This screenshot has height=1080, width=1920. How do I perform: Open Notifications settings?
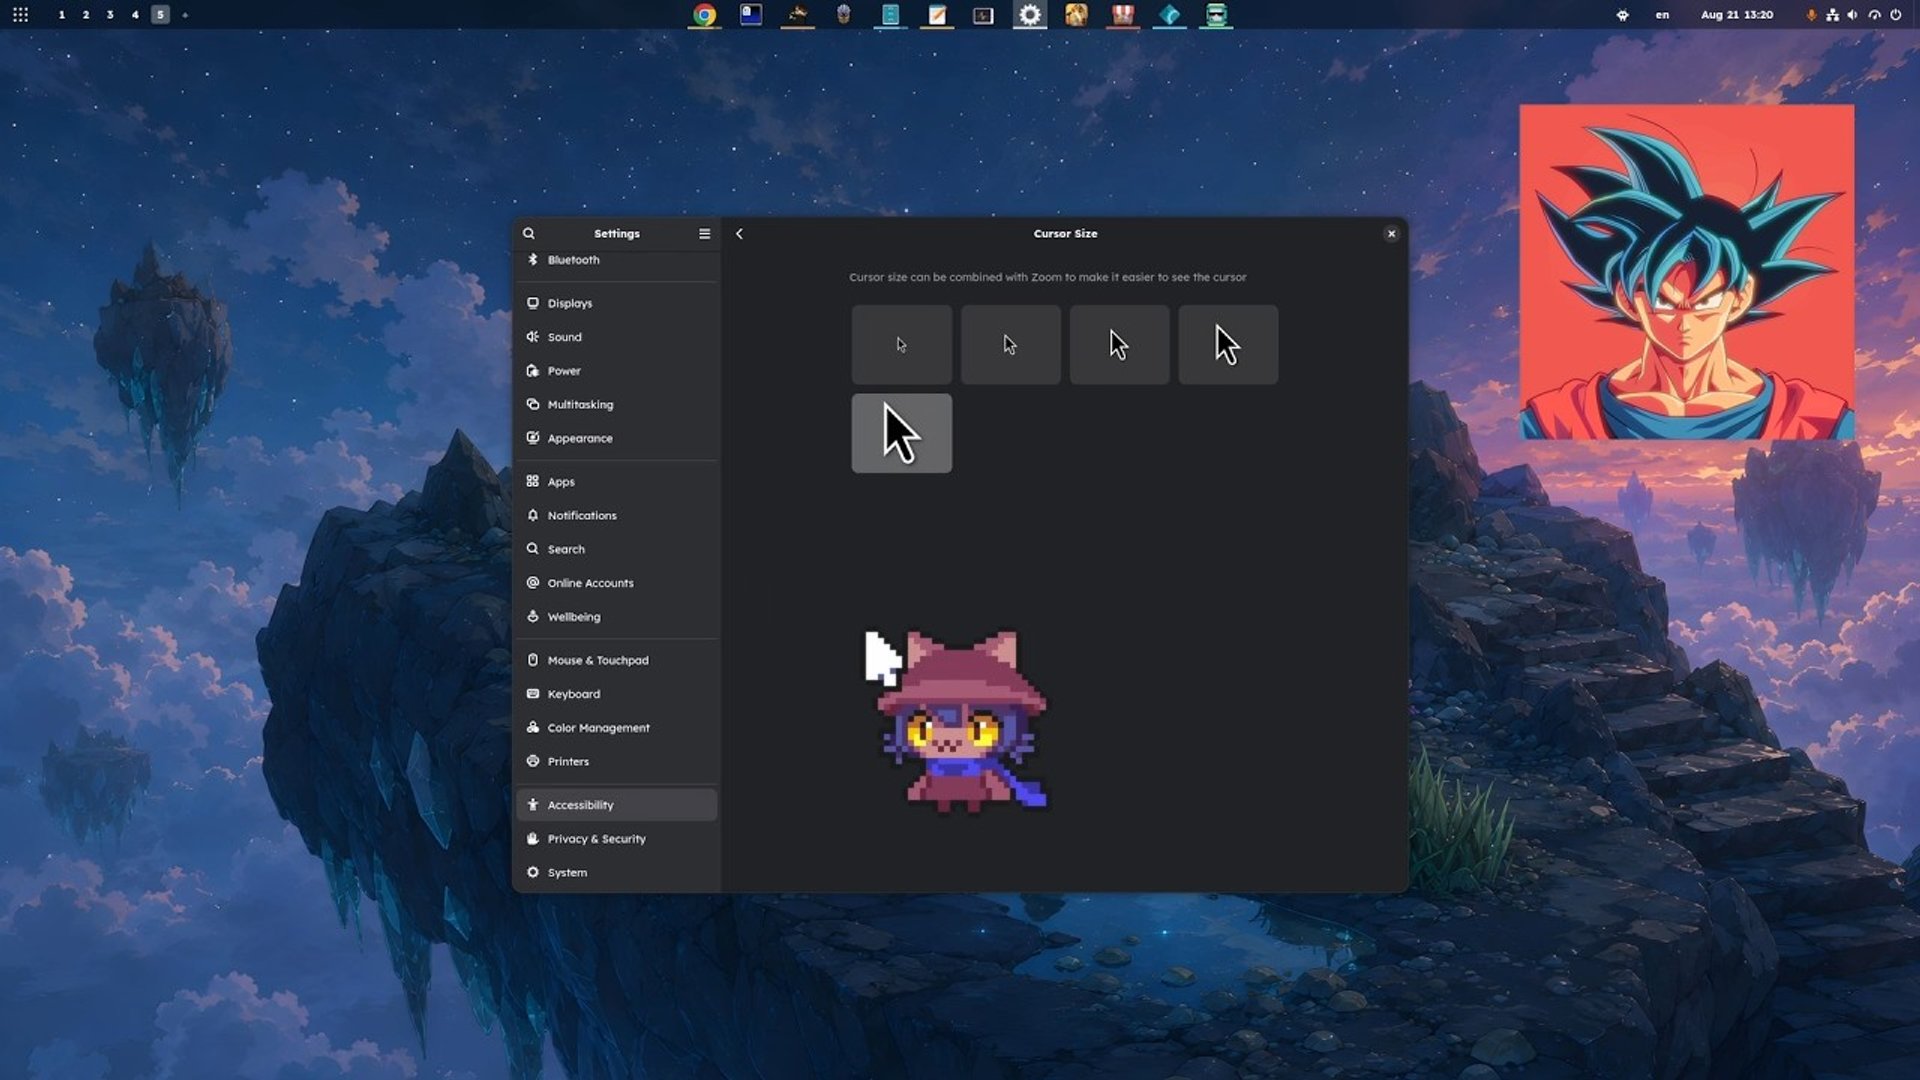pyautogui.click(x=617, y=516)
